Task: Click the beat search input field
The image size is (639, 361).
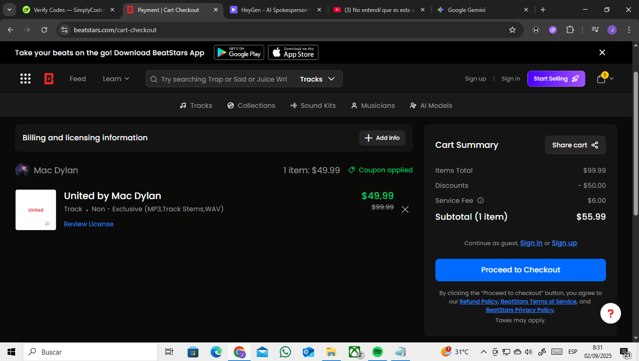Action: coord(224,79)
